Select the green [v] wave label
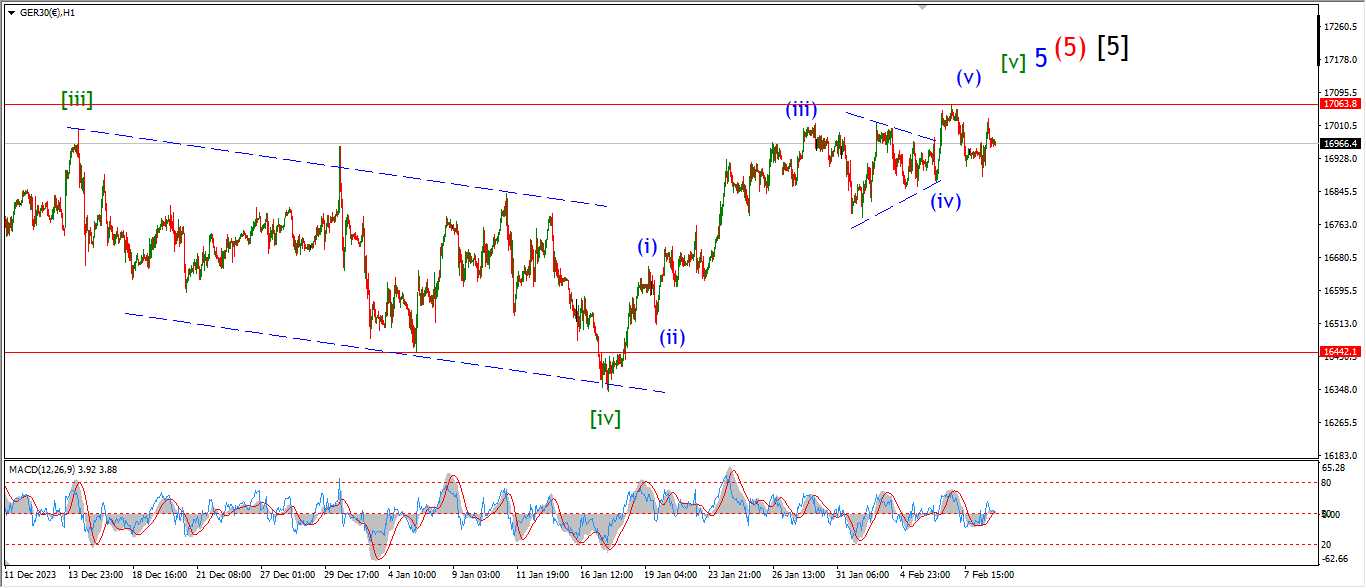Screen dimensions: 1366x588 [1013, 62]
